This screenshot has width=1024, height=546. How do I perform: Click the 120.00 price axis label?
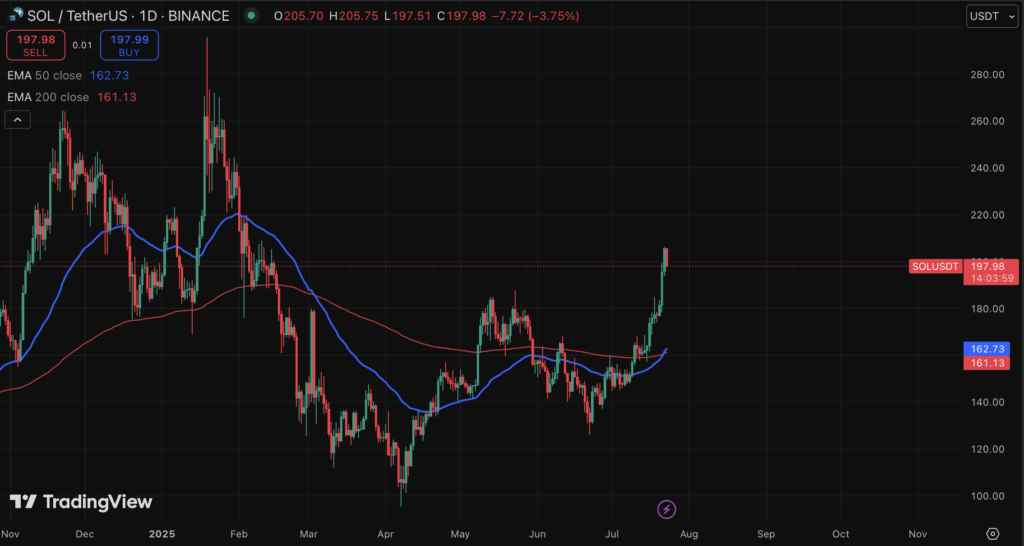click(986, 449)
